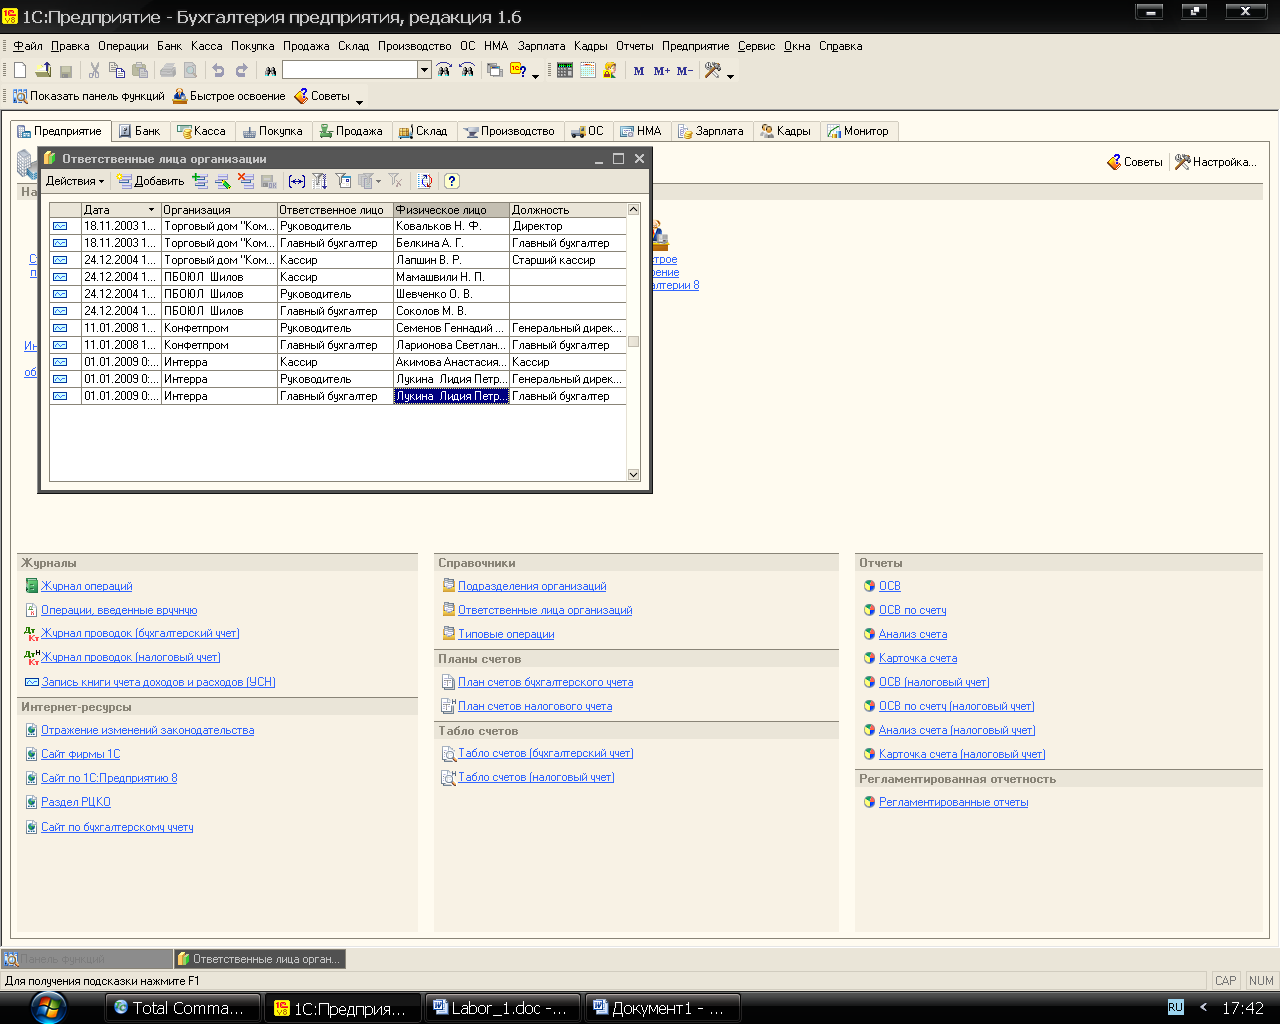Expand the Советы toolbar options arrow
Image resolution: width=1280 pixels, height=1024 pixels.
(360, 101)
